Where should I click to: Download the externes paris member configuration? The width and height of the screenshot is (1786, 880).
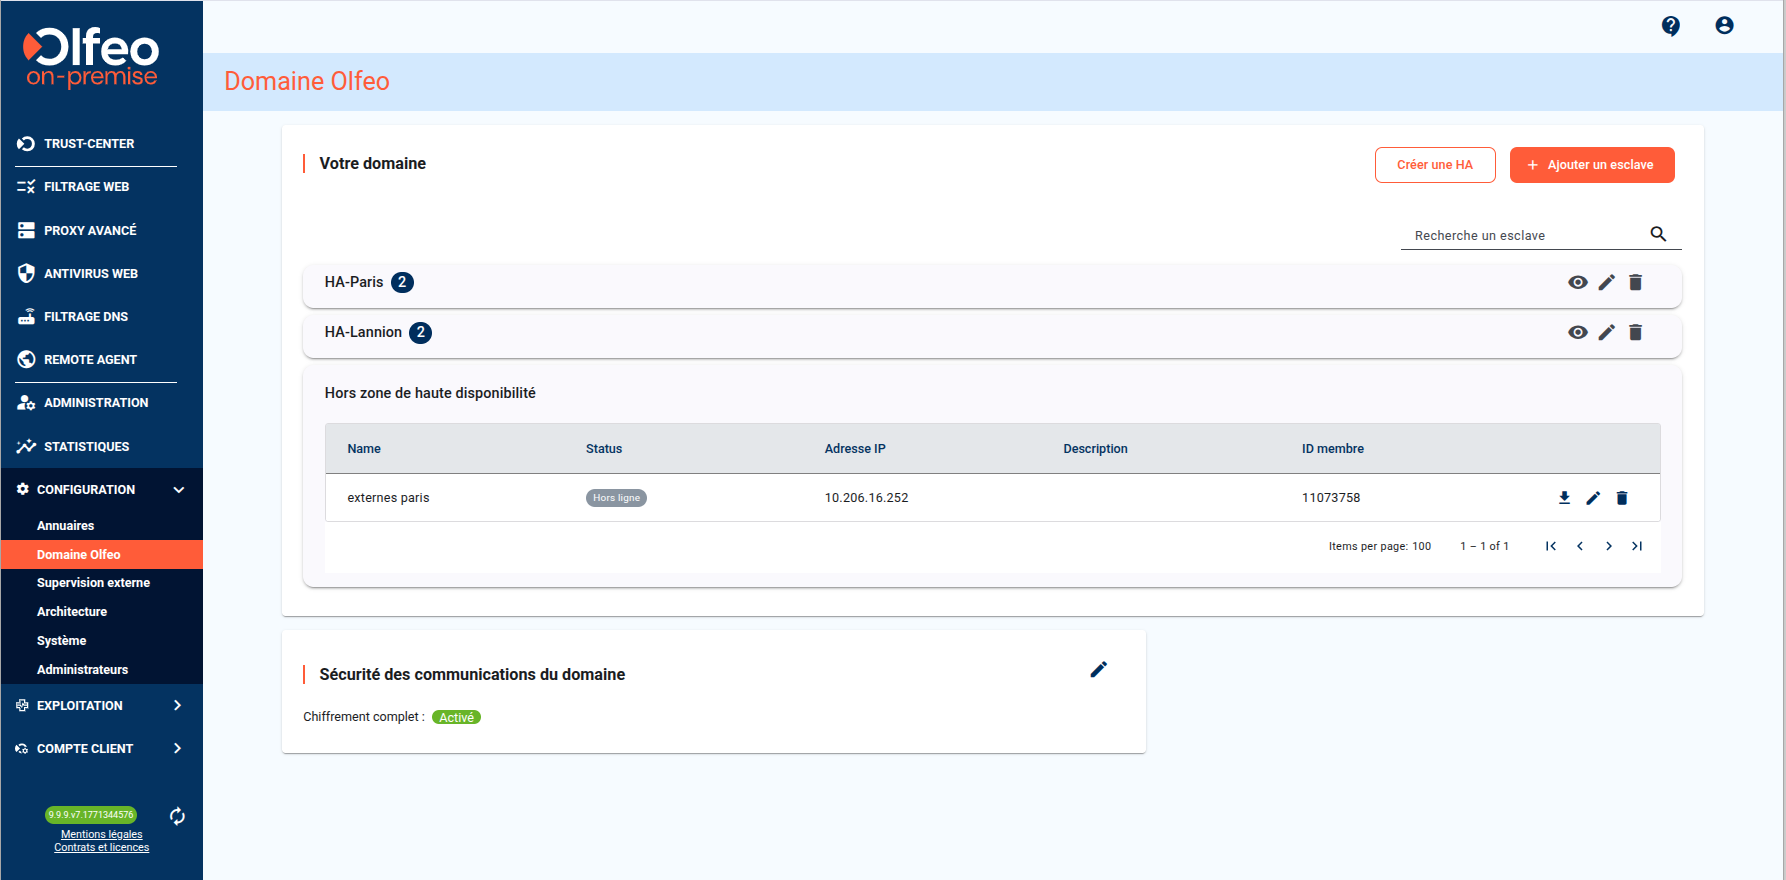coord(1564,498)
